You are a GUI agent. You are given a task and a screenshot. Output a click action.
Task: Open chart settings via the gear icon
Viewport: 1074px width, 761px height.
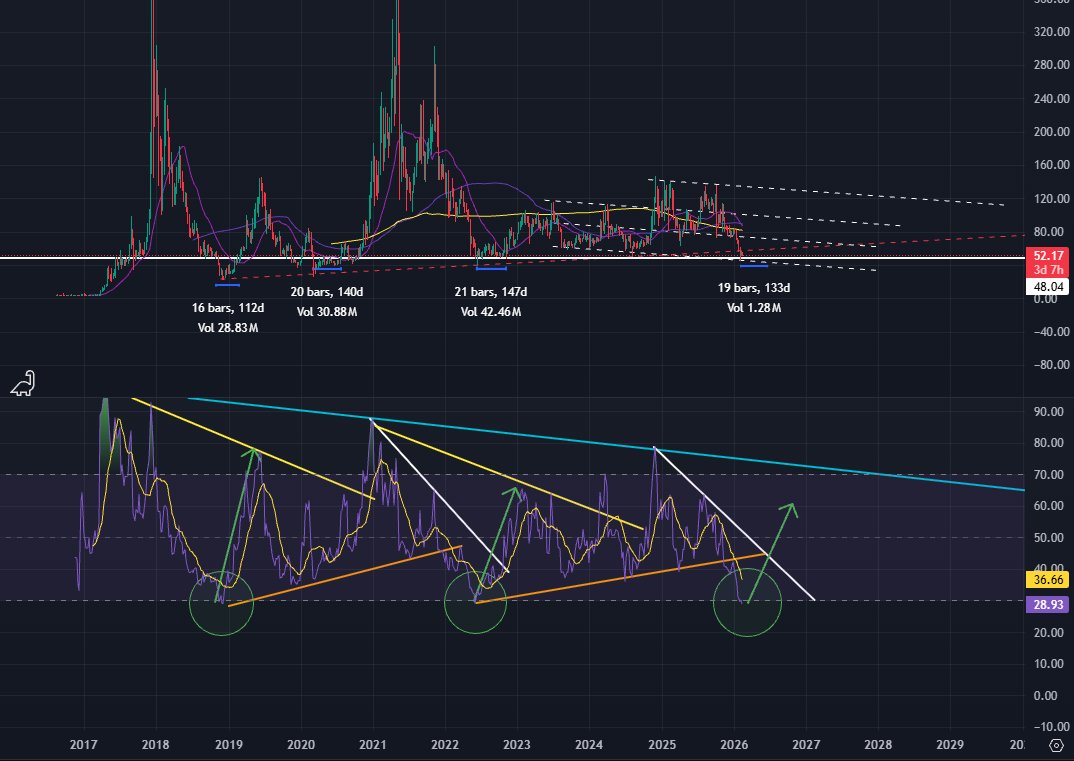(1057, 744)
